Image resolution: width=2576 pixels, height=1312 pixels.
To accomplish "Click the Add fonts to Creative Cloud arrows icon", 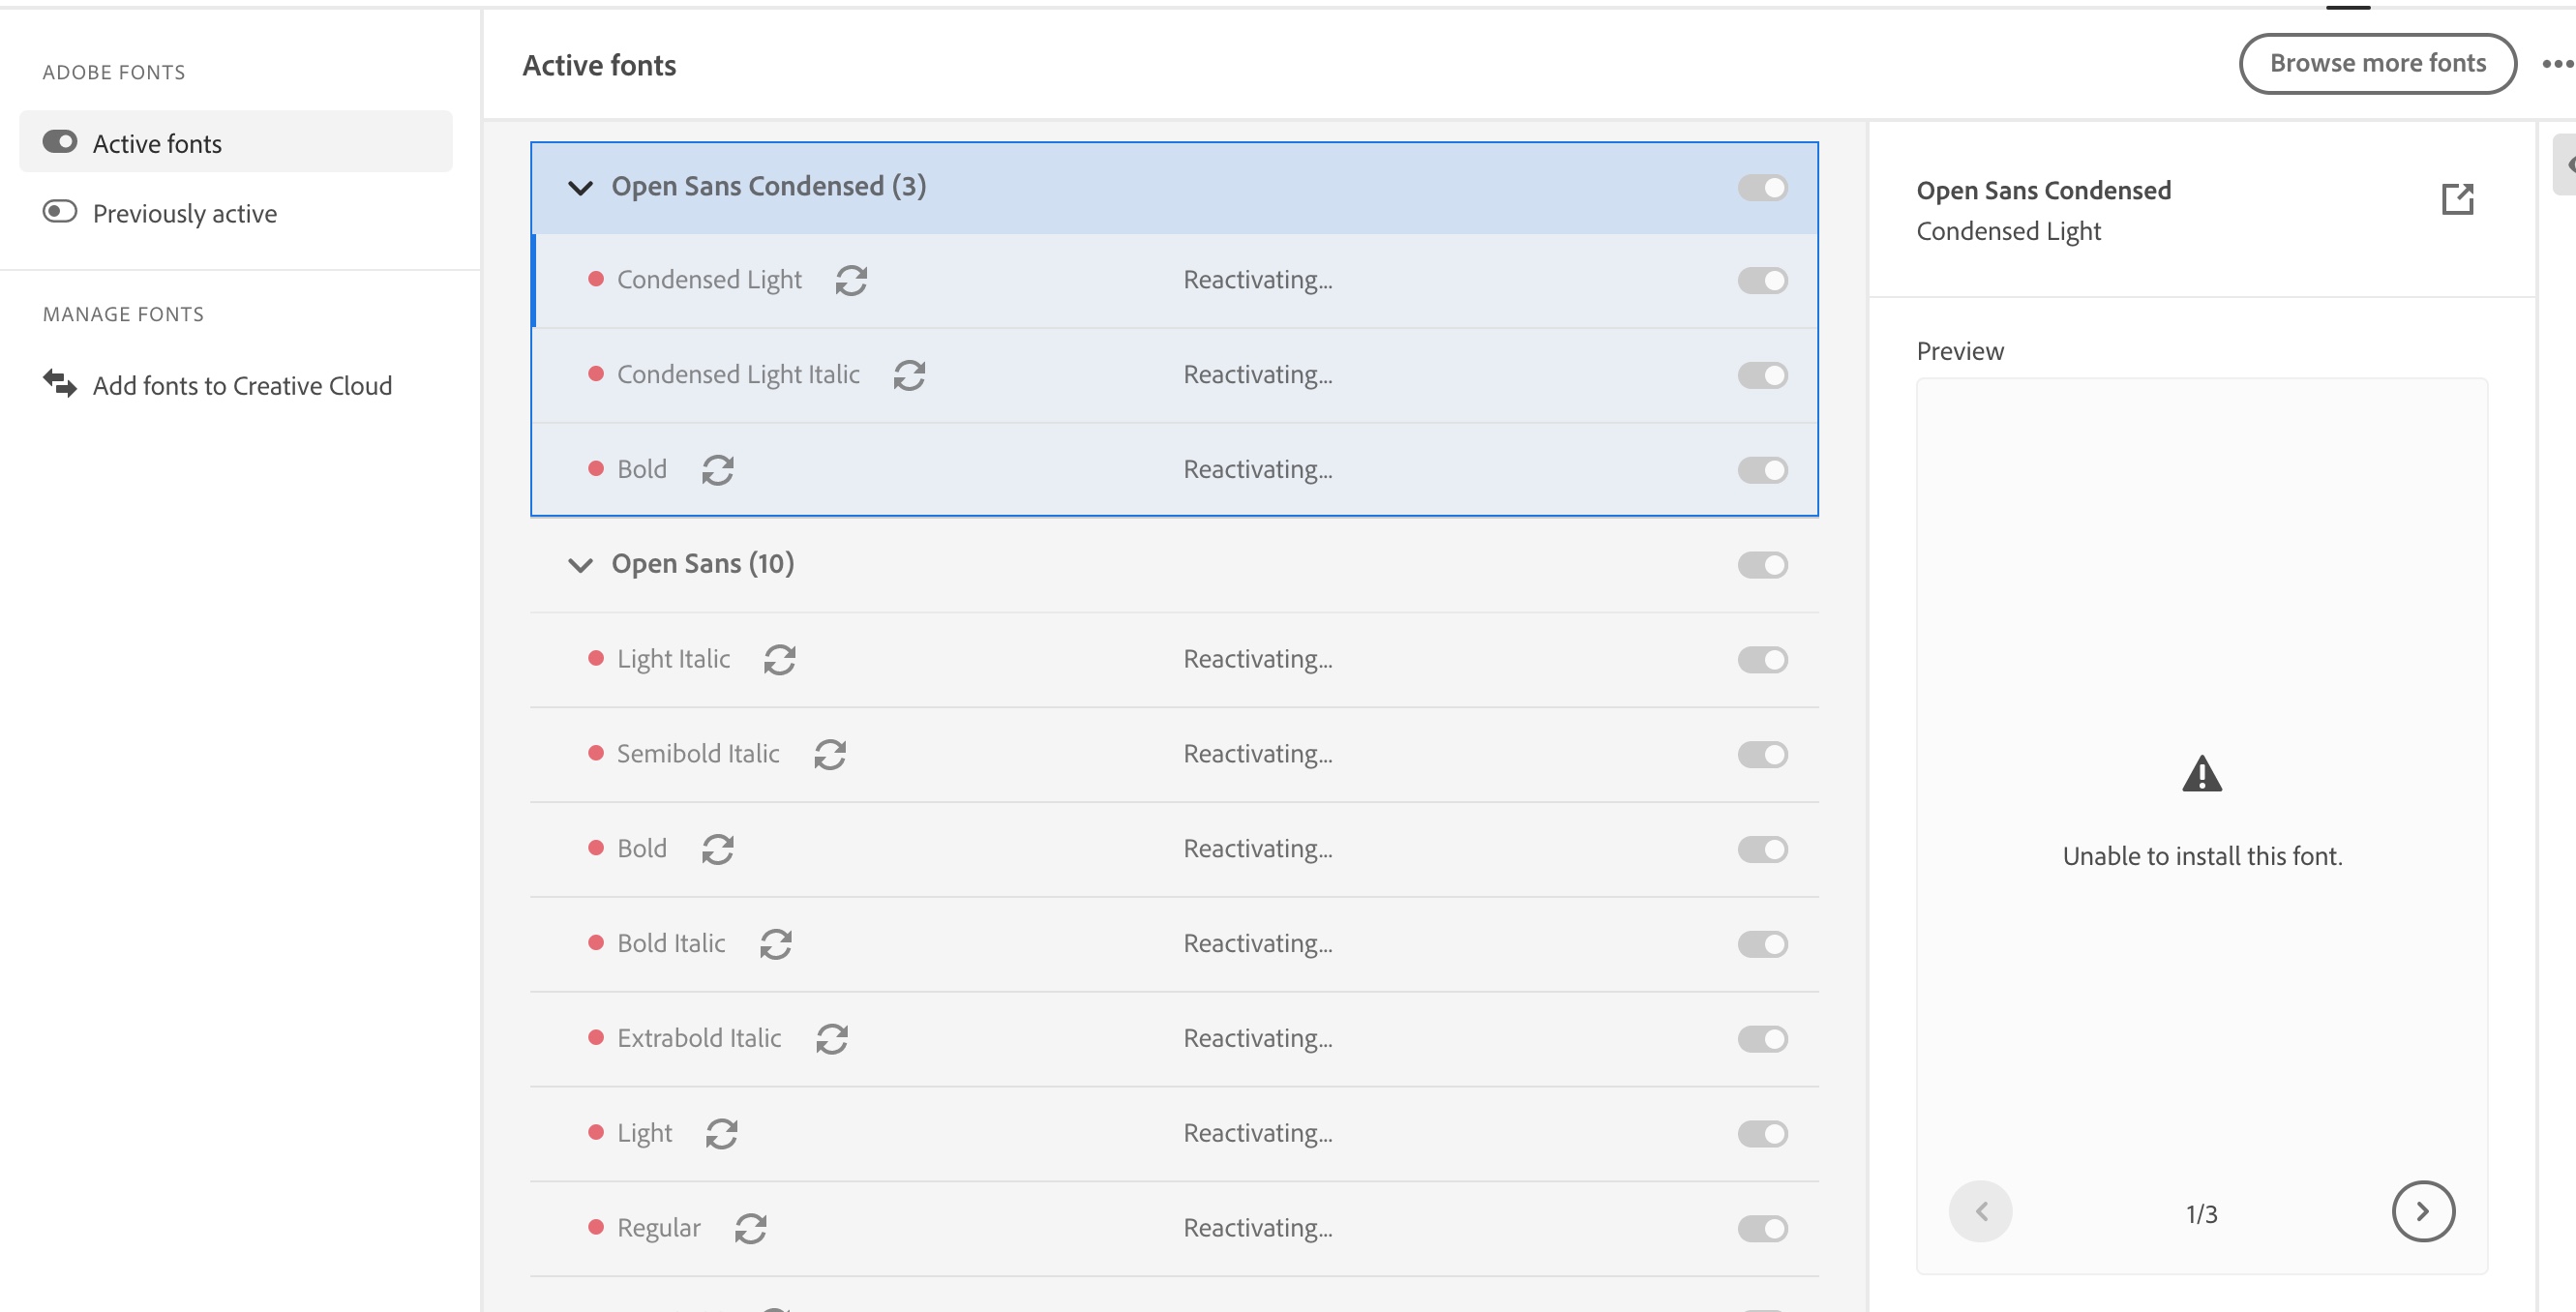I will pos(58,385).
